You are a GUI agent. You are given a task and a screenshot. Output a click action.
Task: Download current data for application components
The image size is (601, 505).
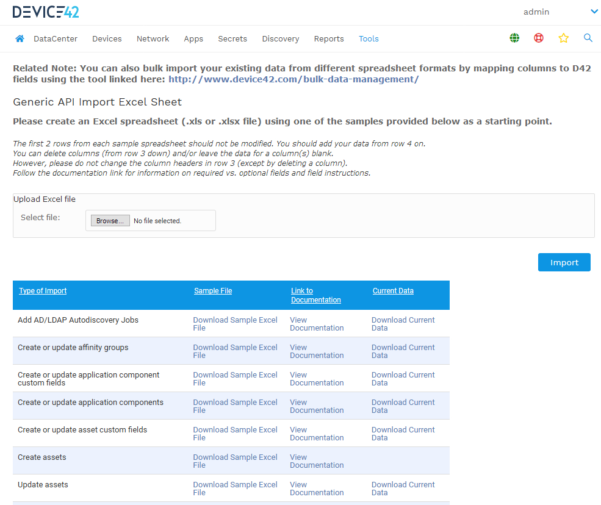point(403,406)
